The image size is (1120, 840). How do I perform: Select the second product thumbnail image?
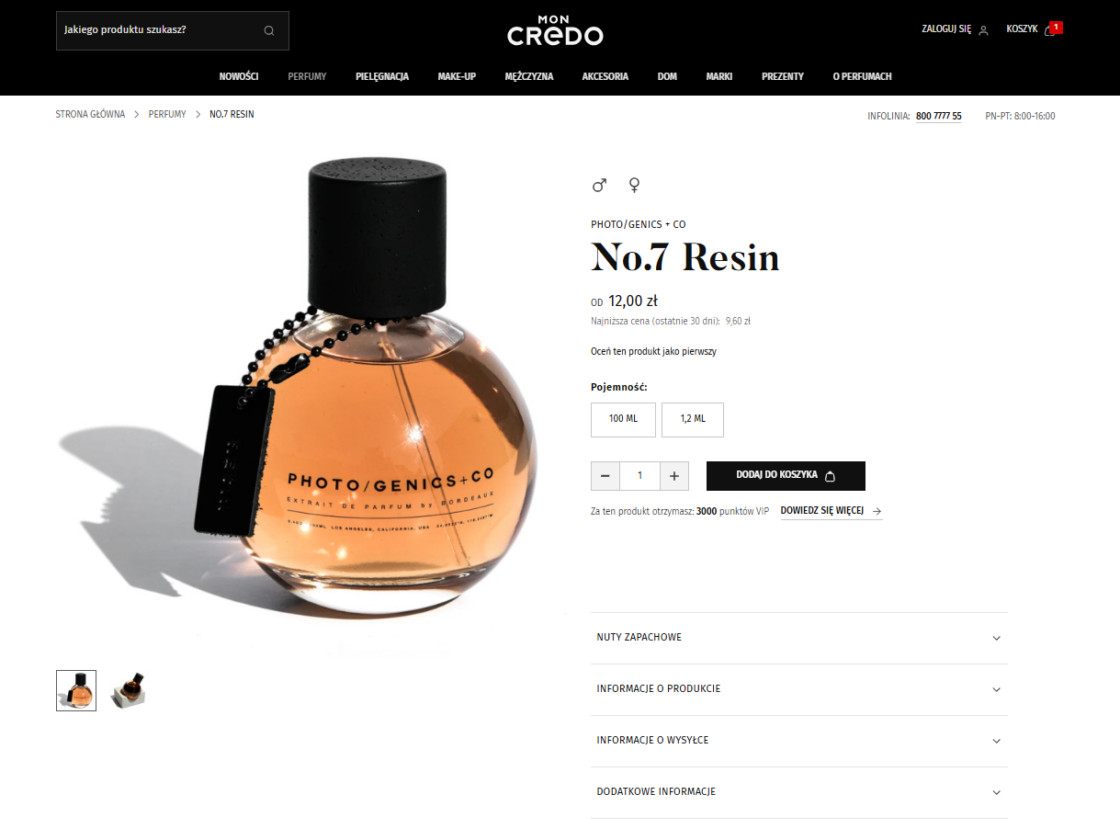coord(129,691)
